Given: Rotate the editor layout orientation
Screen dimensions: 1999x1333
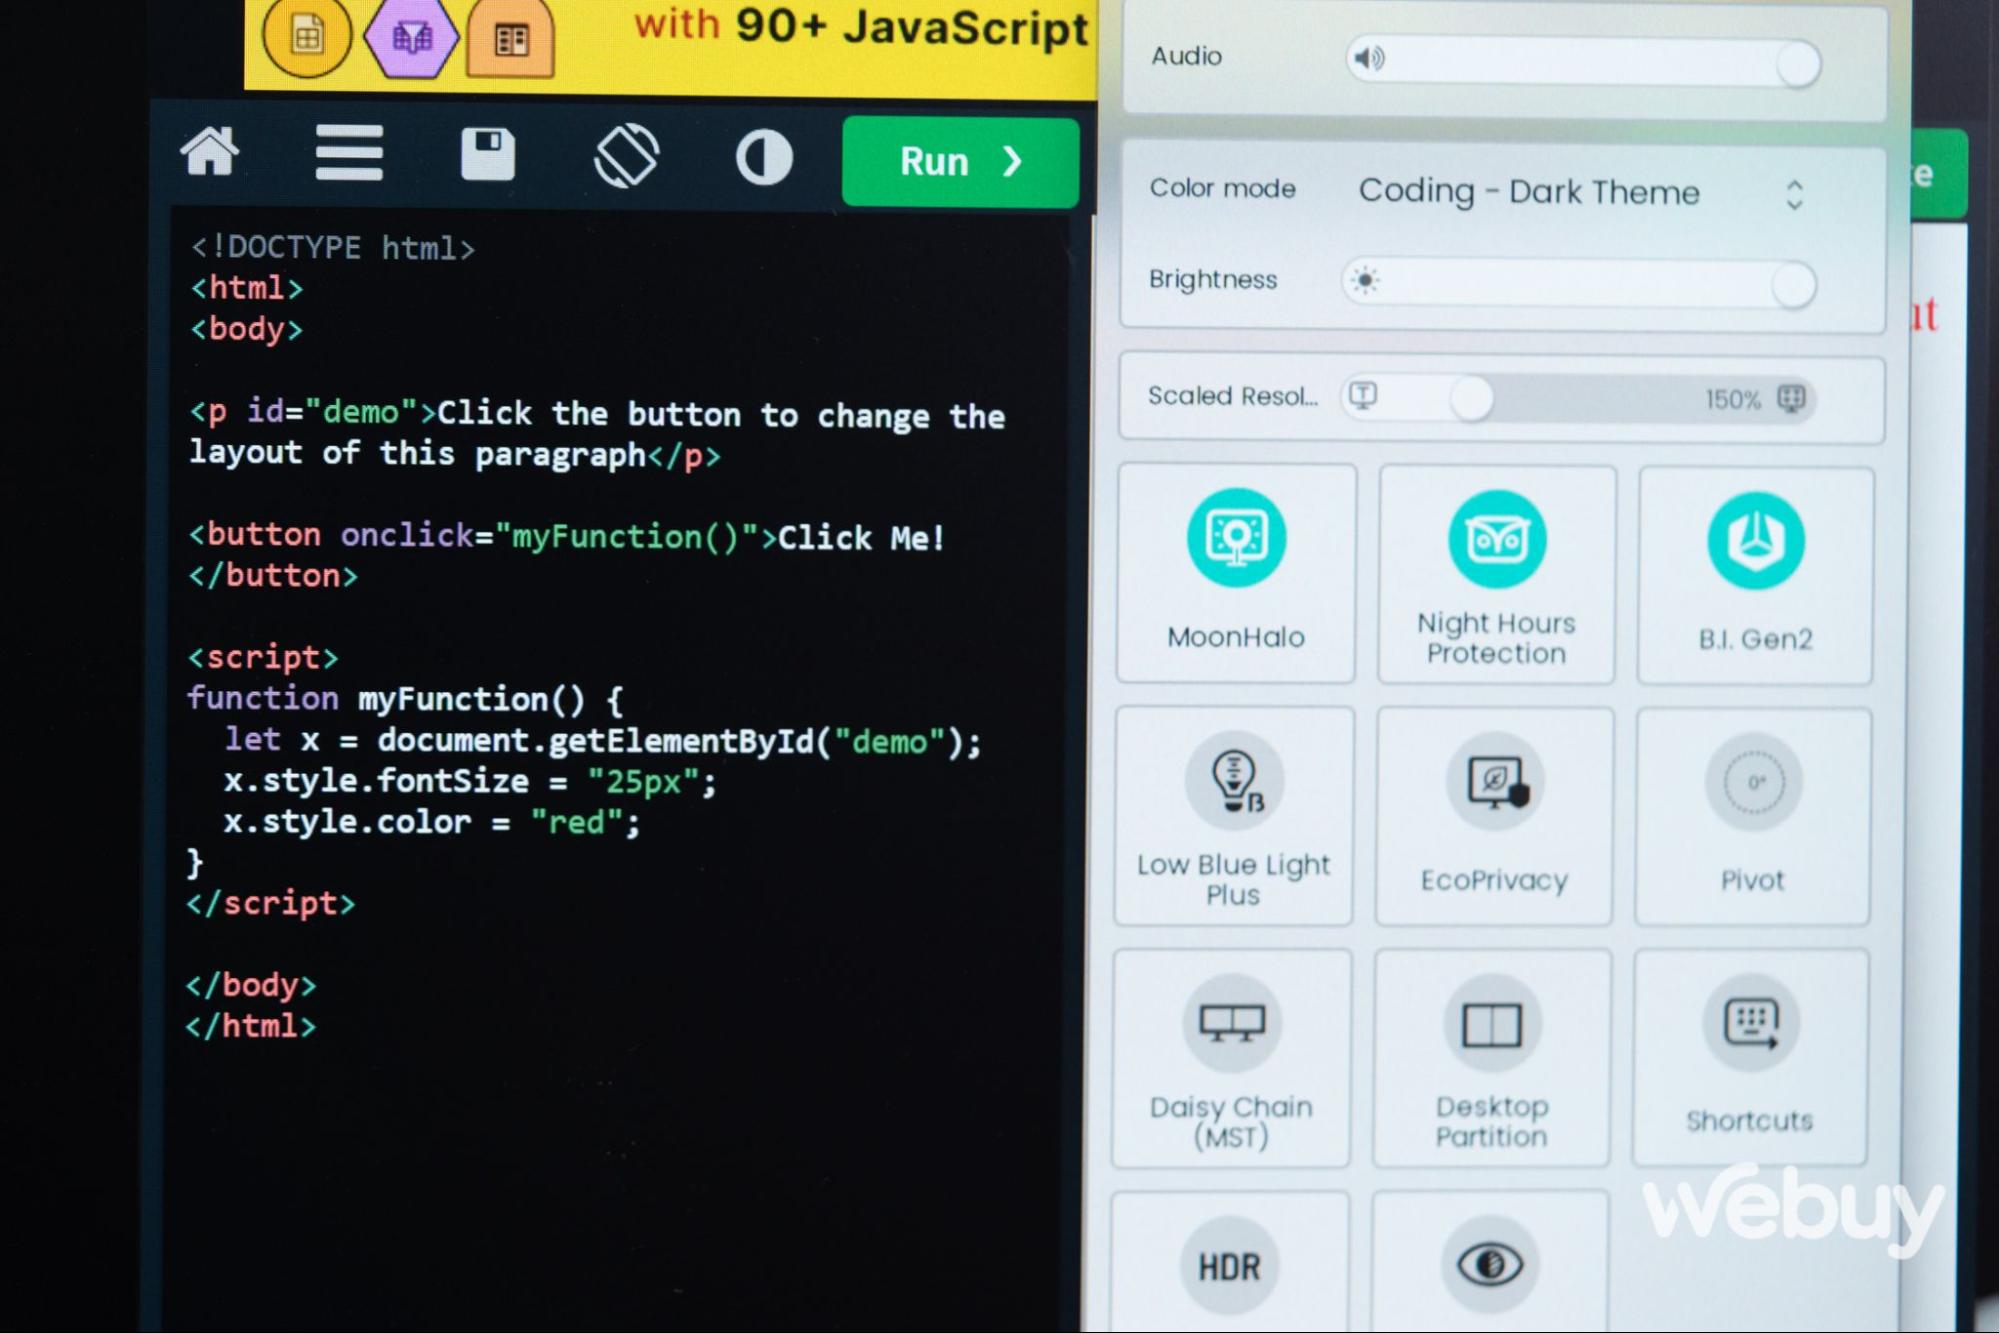Looking at the screenshot, I should [x=627, y=155].
